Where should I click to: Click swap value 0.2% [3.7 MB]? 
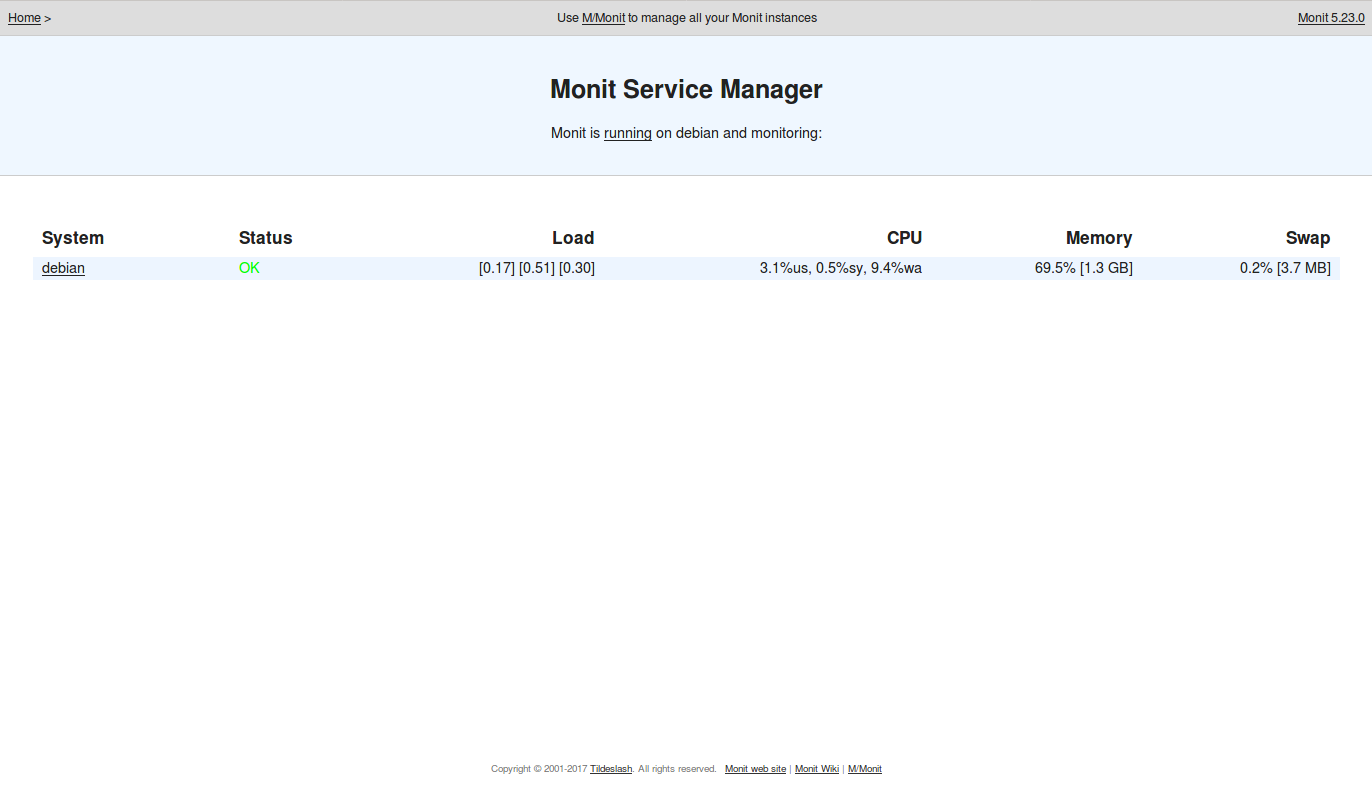1285,268
